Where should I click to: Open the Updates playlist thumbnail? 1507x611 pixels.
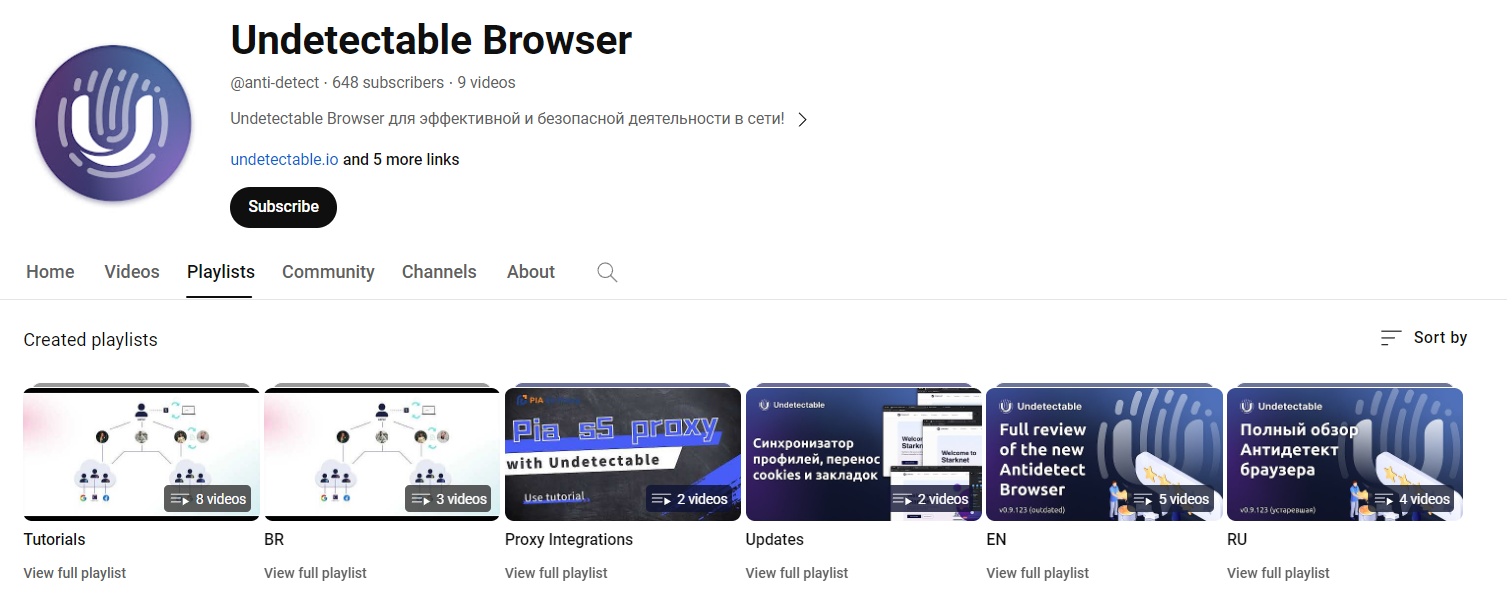point(863,453)
